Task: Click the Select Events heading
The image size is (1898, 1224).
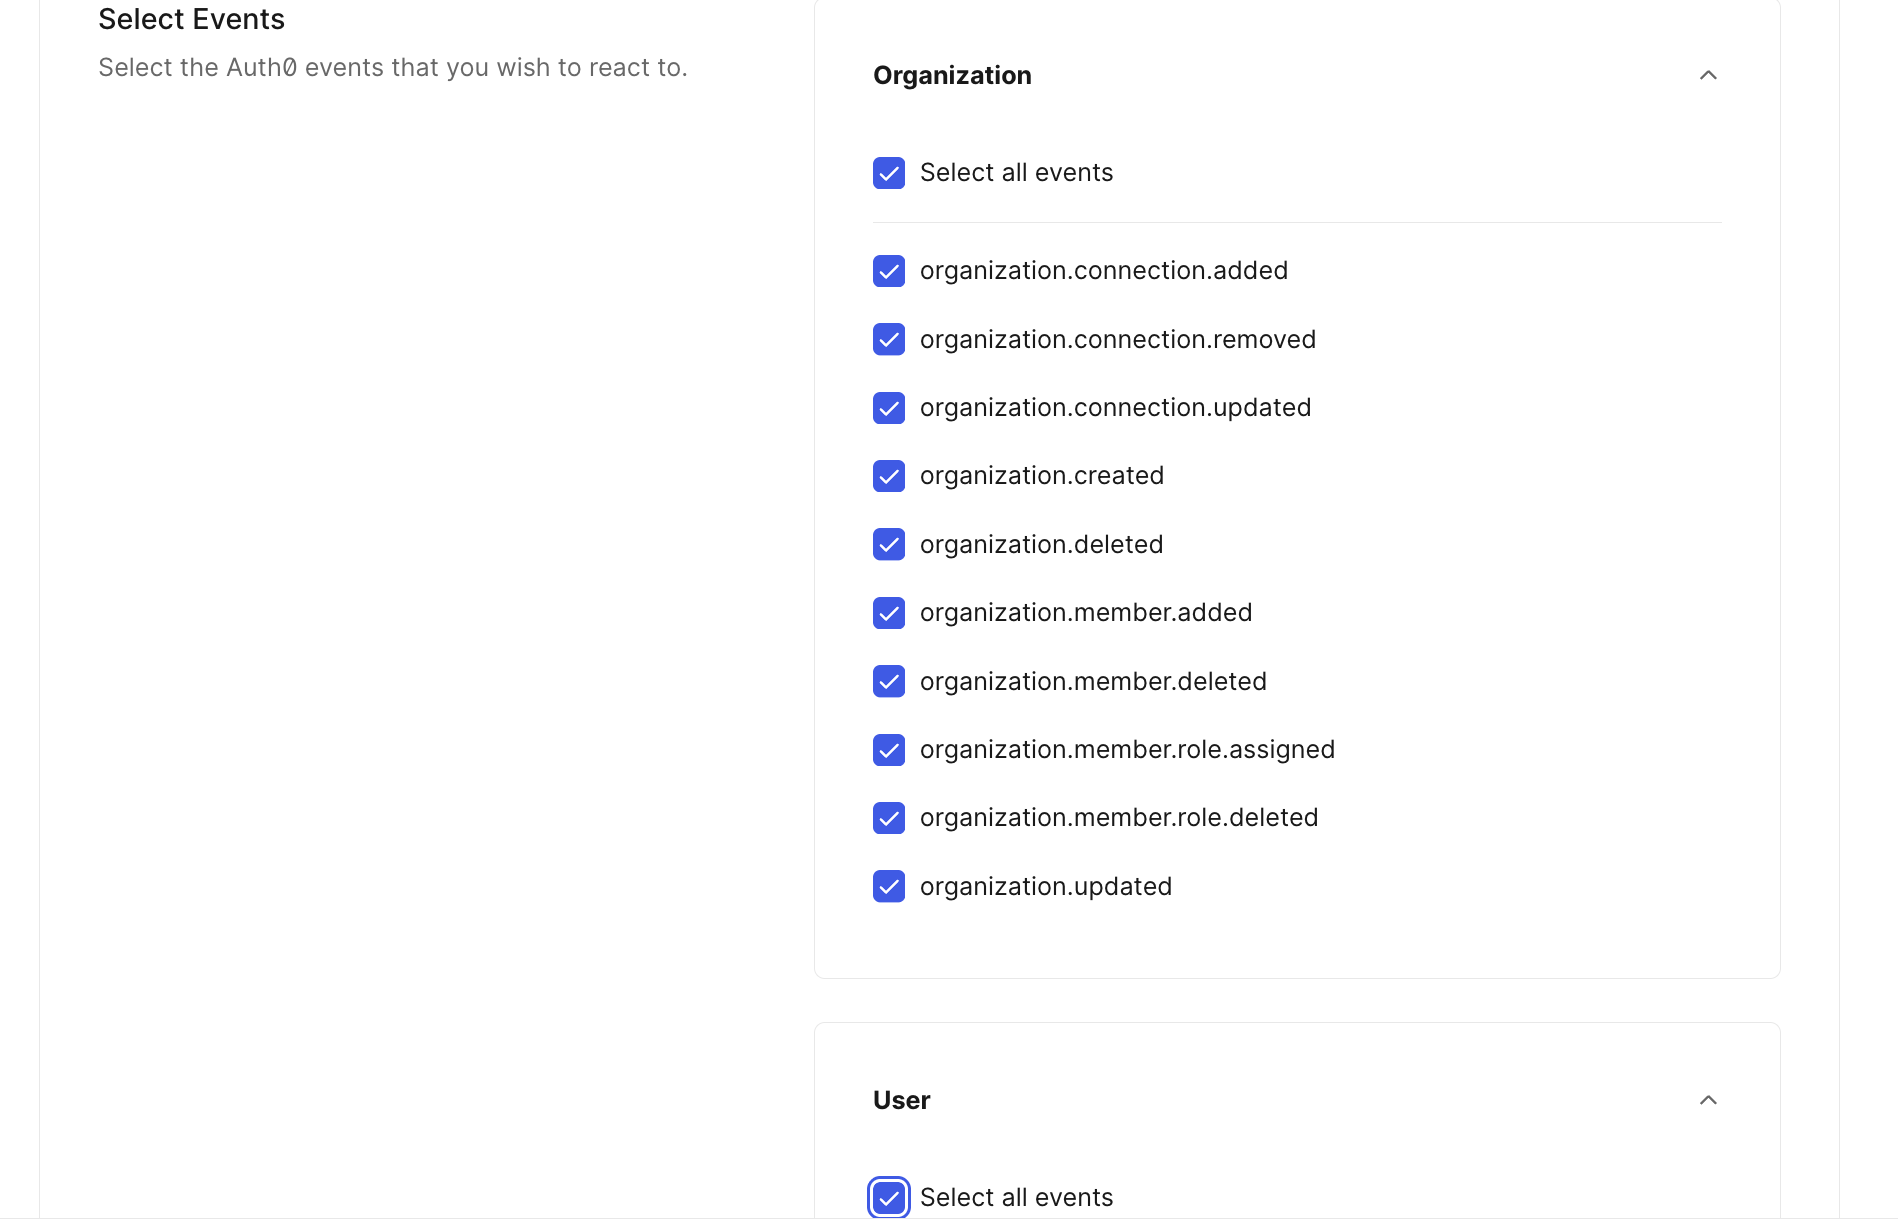Action: point(191,19)
